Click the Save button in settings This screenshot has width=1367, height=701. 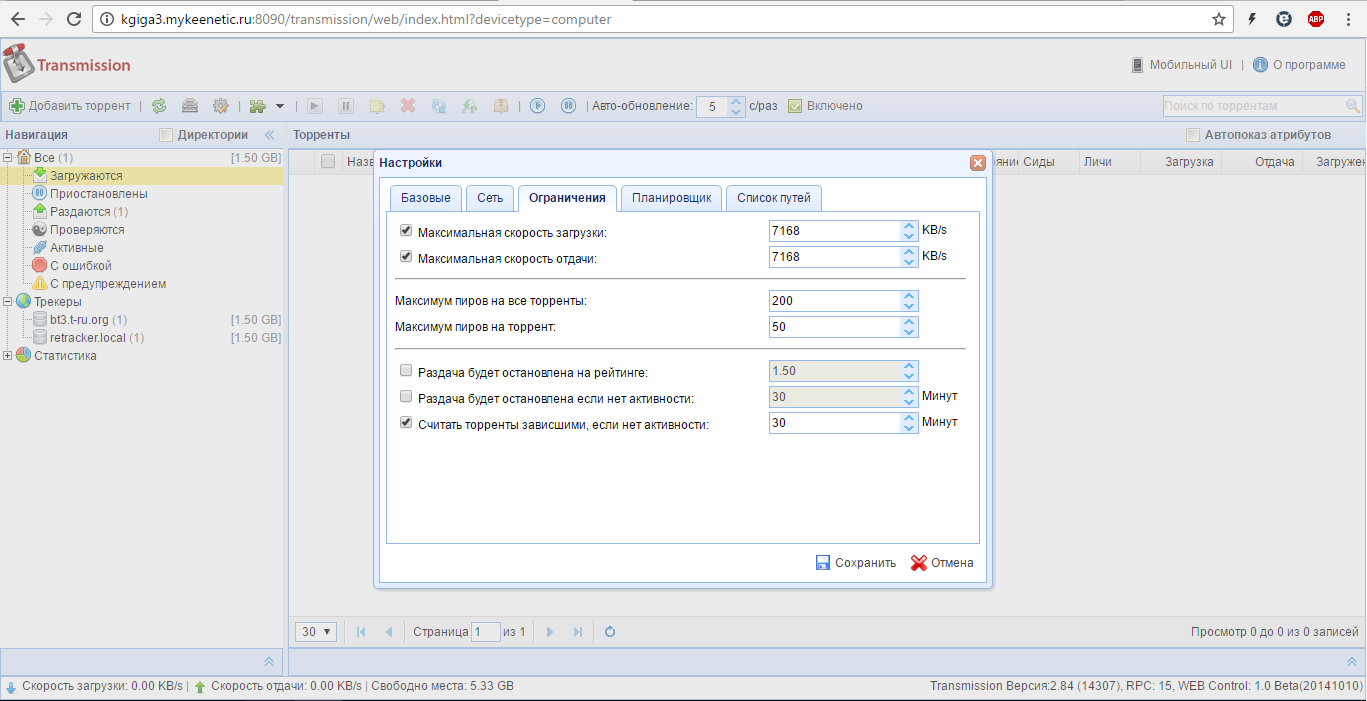pos(856,563)
